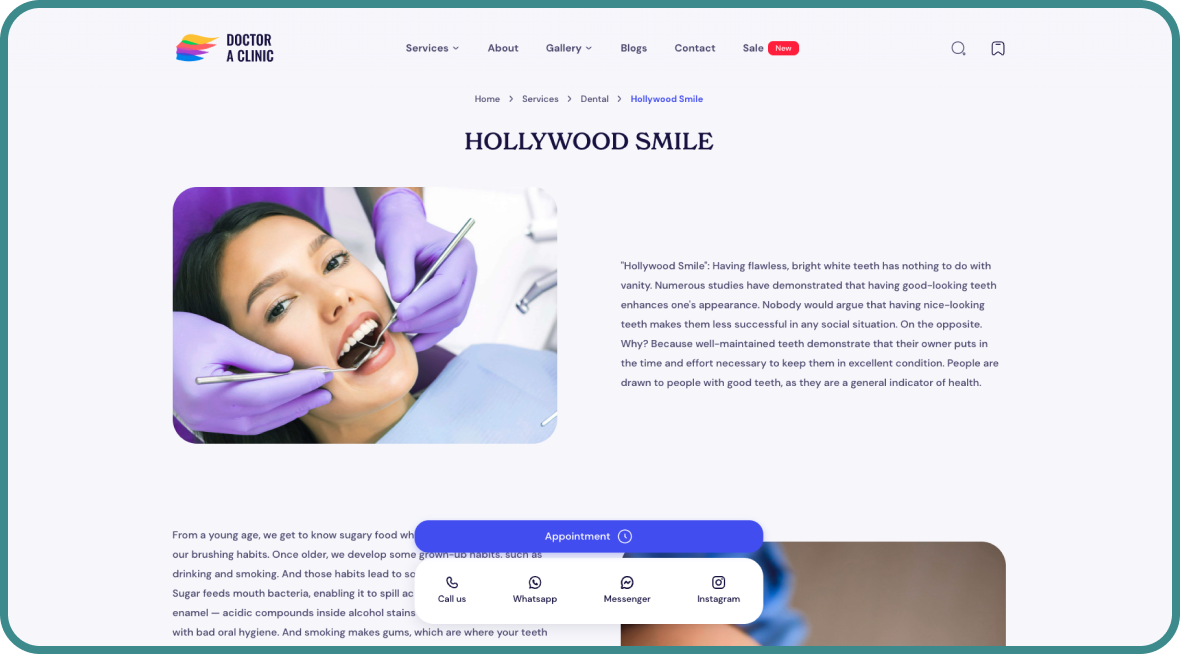Image resolution: width=1180 pixels, height=654 pixels.
Task: Go to Dental in the breadcrumb
Action: click(594, 99)
